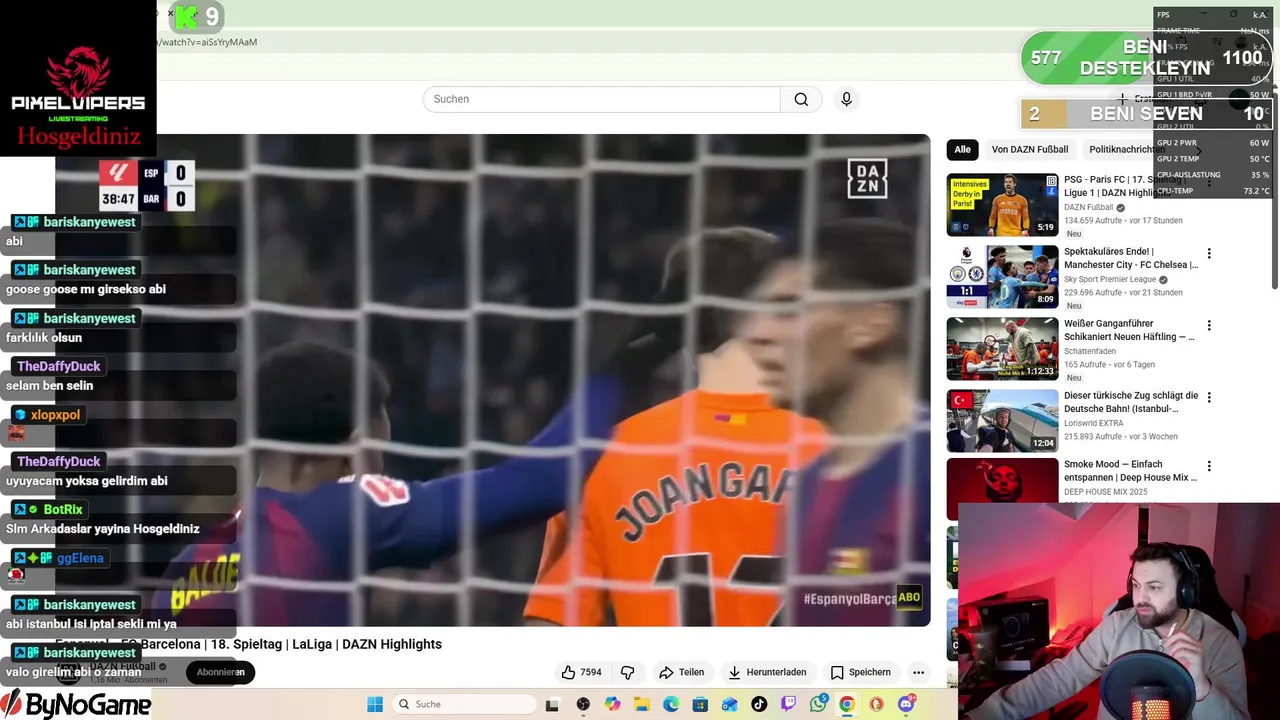Open OBS Studio from taskbar

pos(583,704)
